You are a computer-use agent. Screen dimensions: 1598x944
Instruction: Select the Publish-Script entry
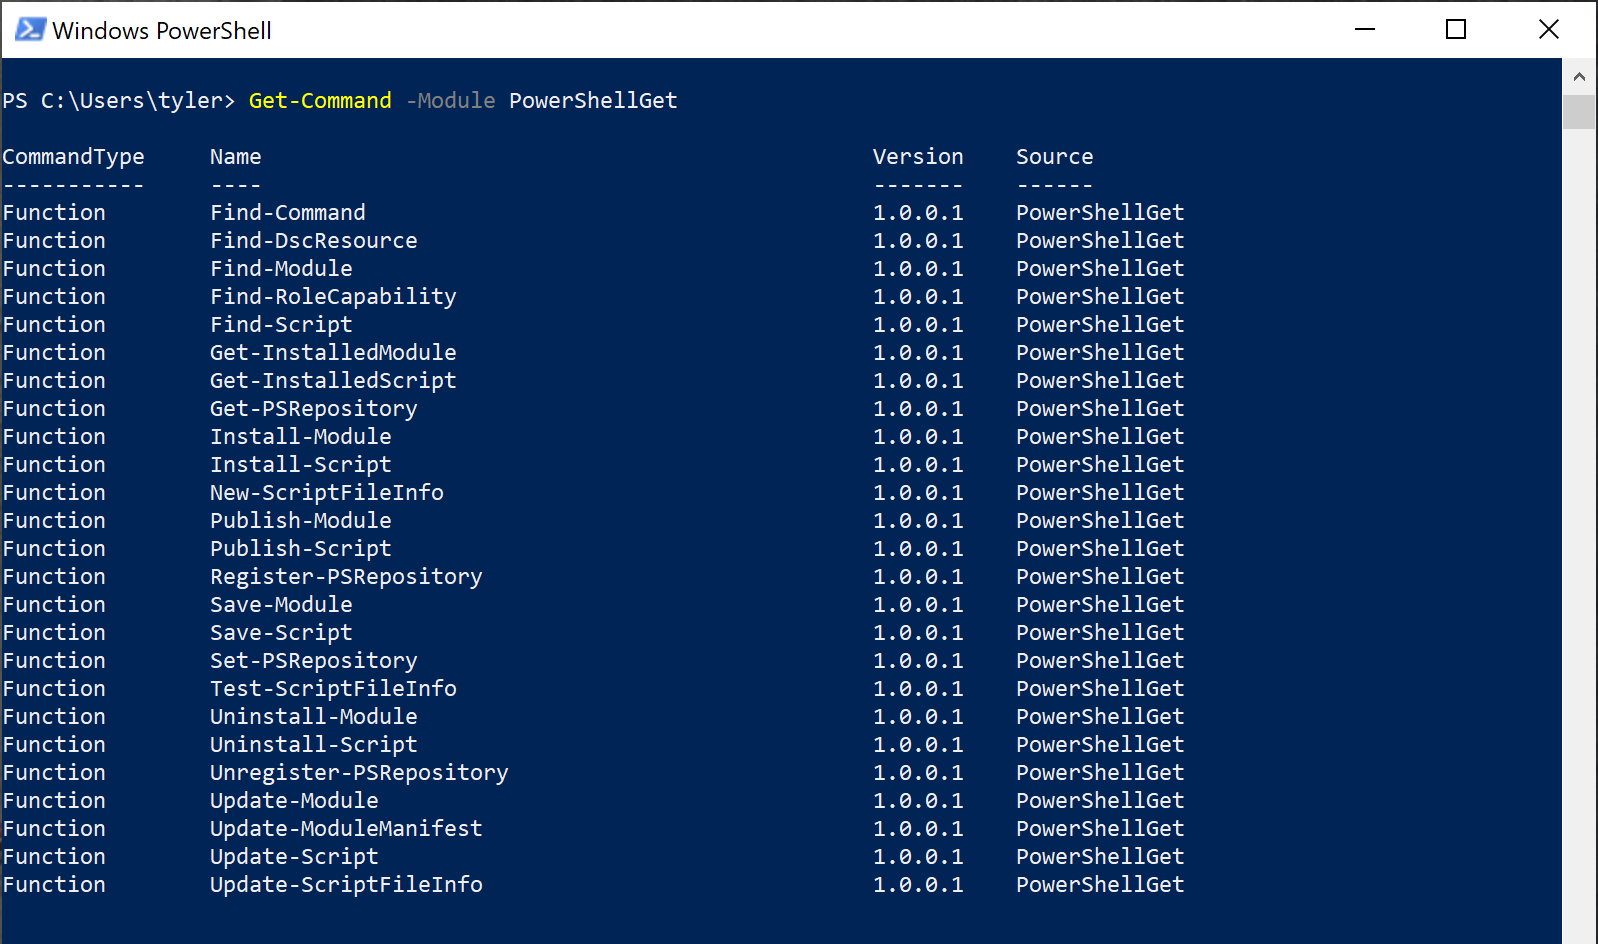click(301, 549)
